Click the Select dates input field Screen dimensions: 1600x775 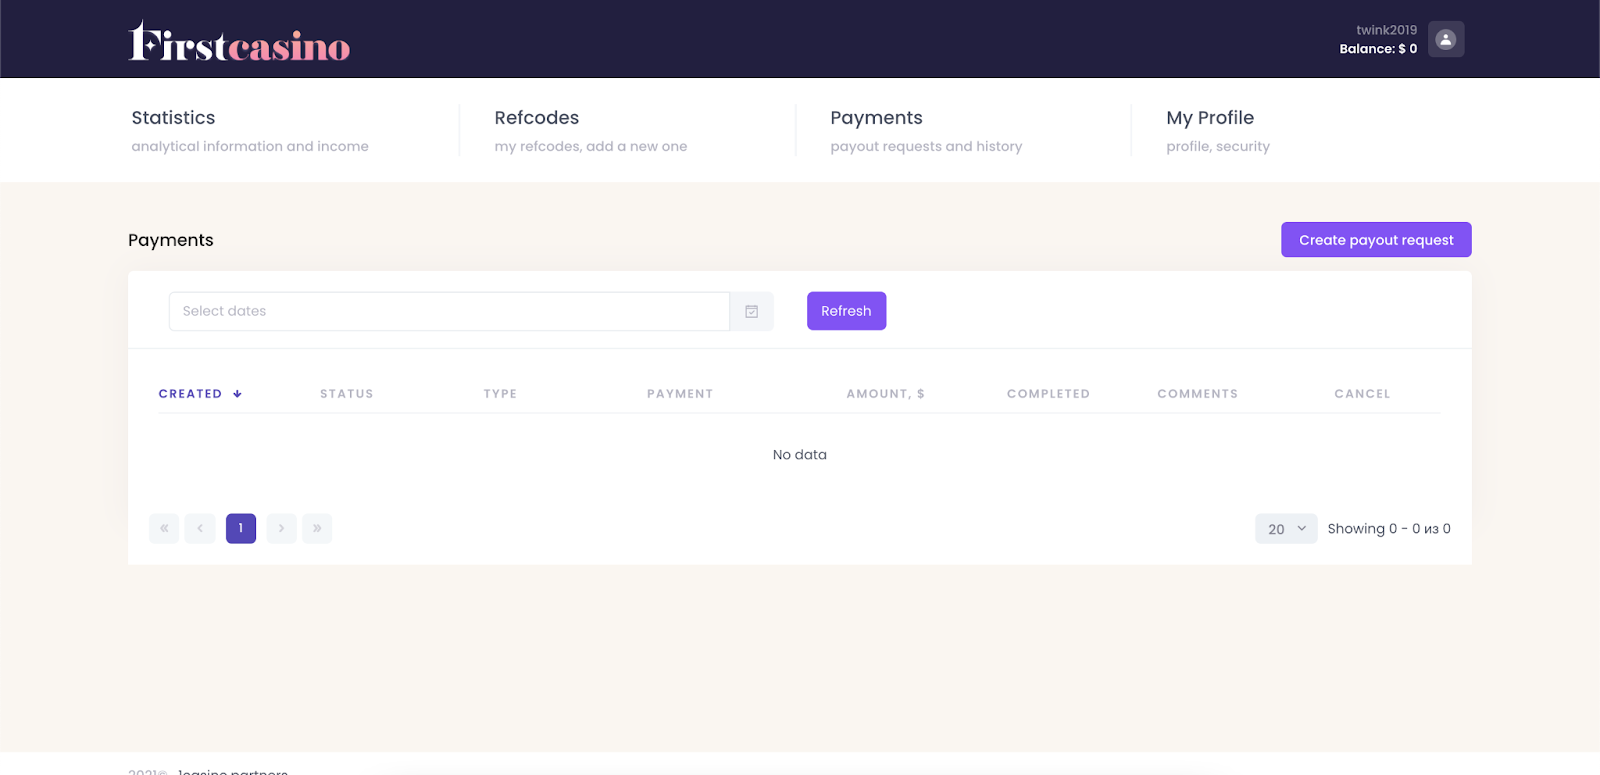coord(449,312)
